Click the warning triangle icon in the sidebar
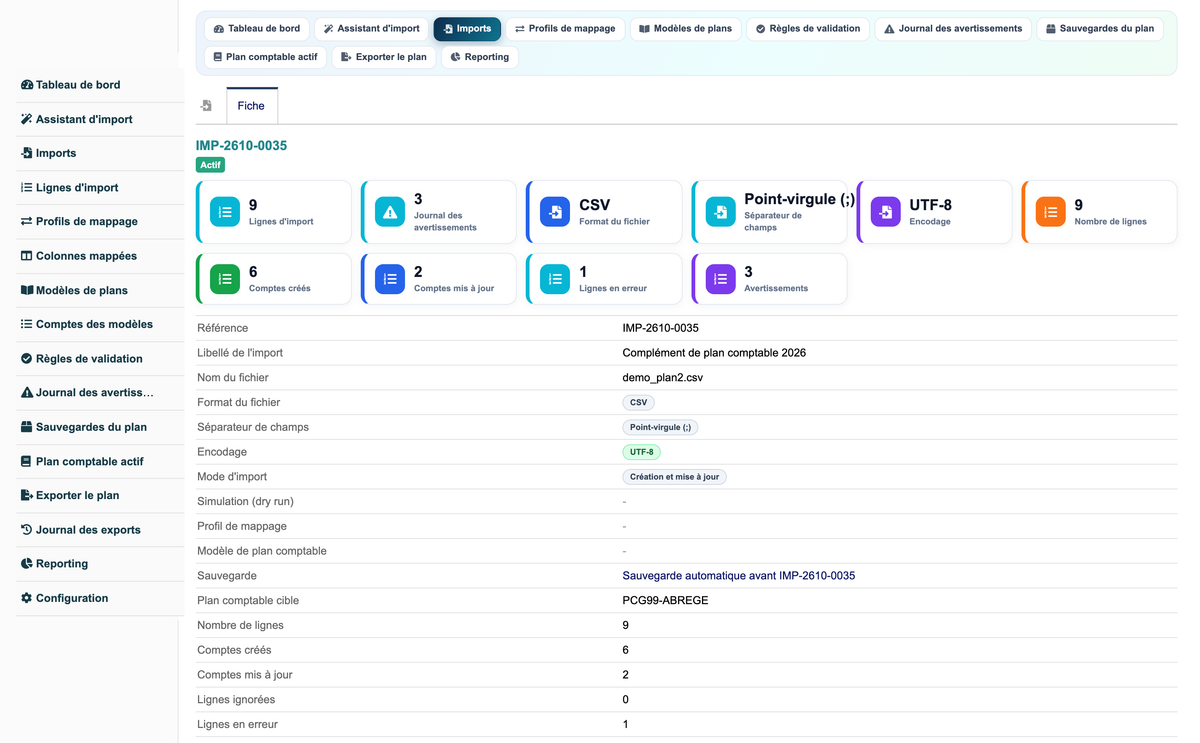This screenshot has height=743, width=1200. [x=27, y=393]
